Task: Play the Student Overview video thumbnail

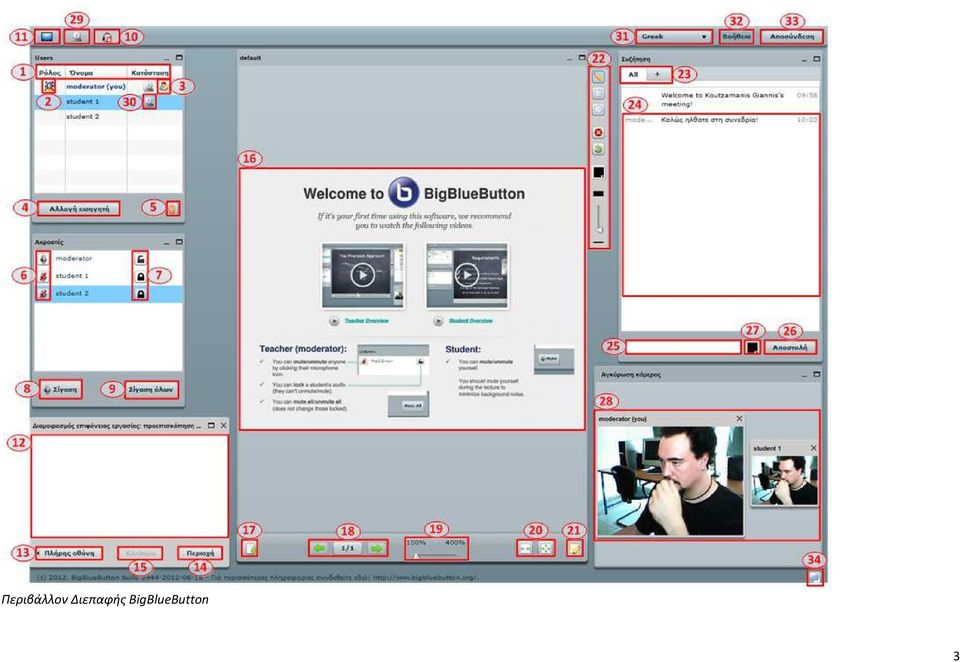Action: 467,276
